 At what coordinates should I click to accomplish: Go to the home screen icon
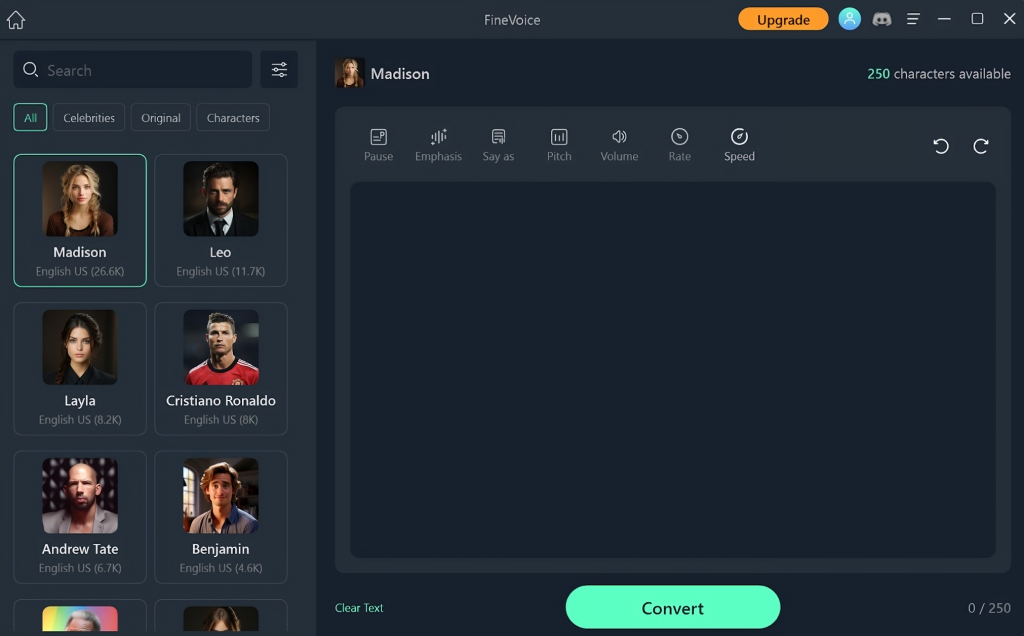pyautogui.click(x=16, y=20)
